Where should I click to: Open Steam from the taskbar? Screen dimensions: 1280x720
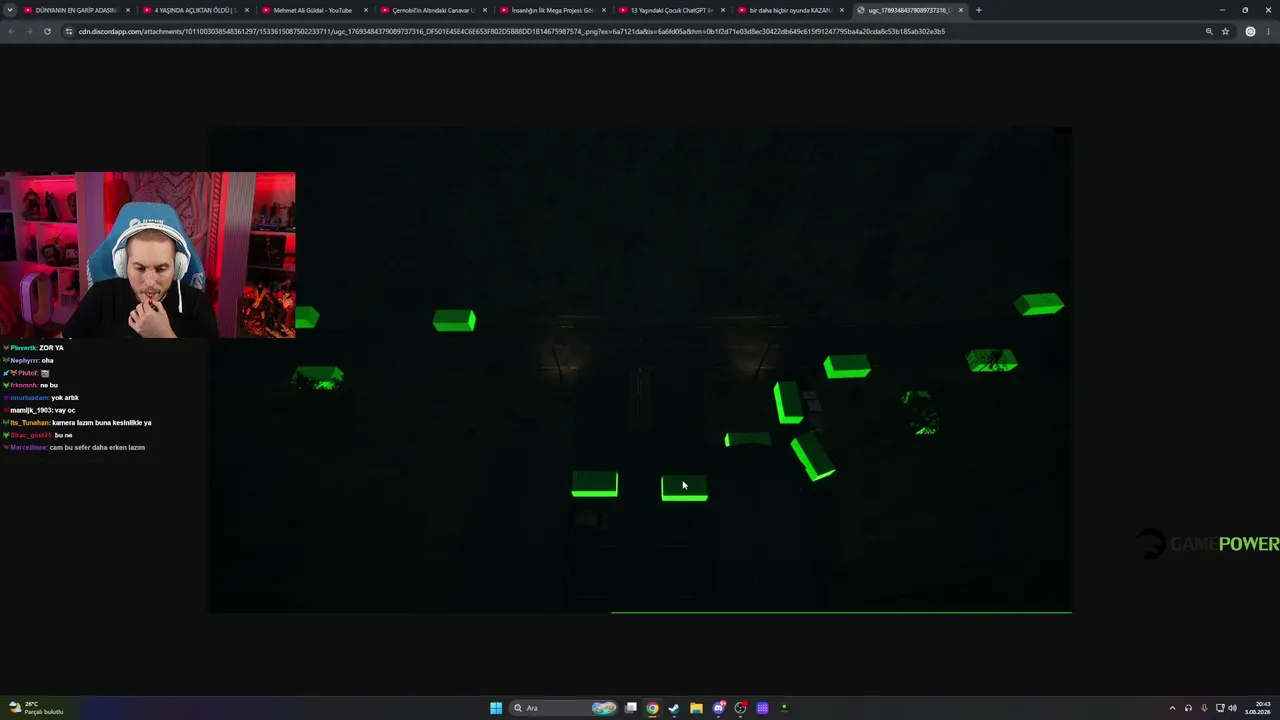click(x=674, y=708)
